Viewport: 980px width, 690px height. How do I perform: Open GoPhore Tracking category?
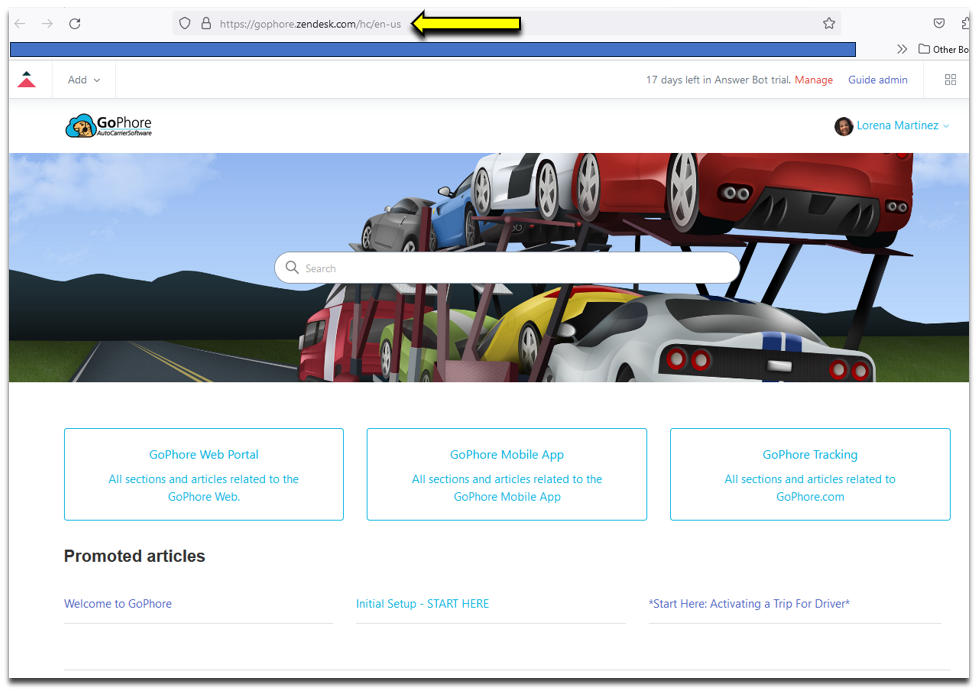click(810, 474)
